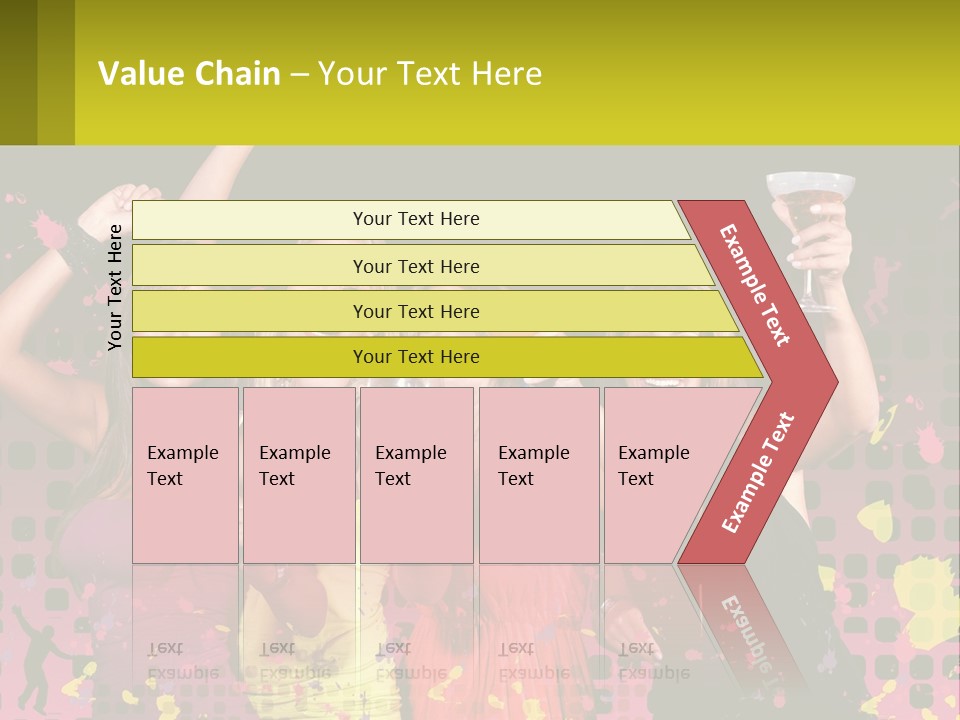Select the rotated vertical 'Your Text Here' label
The width and height of the screenshot is (960, 720).
tap(115, 287)
